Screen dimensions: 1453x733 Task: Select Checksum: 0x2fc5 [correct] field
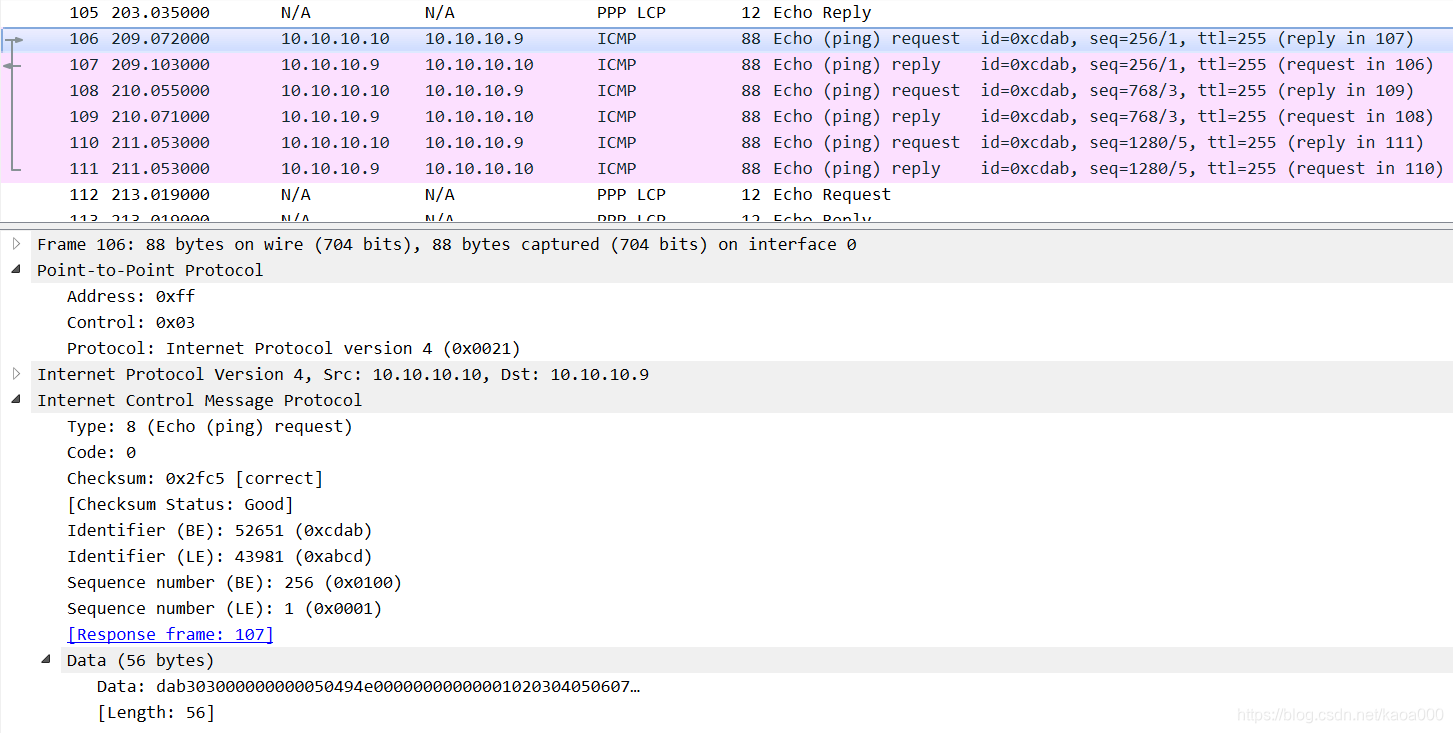point(195,478)
